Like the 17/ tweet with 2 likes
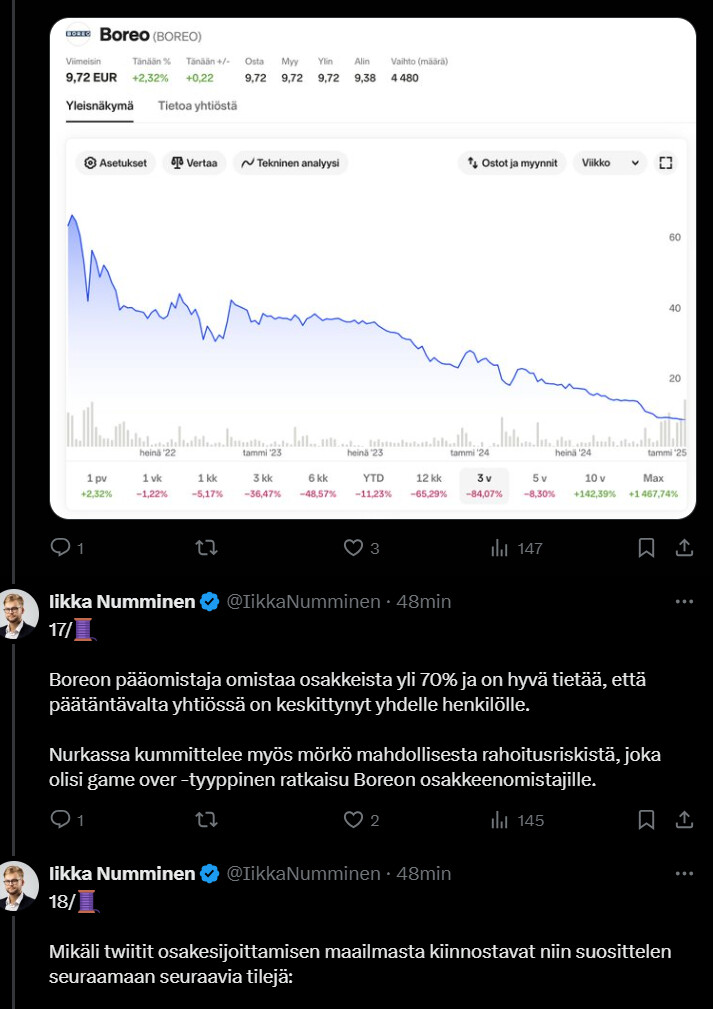Image resolution: width=713 pixels, height=1009 pixels. [353, 820]
